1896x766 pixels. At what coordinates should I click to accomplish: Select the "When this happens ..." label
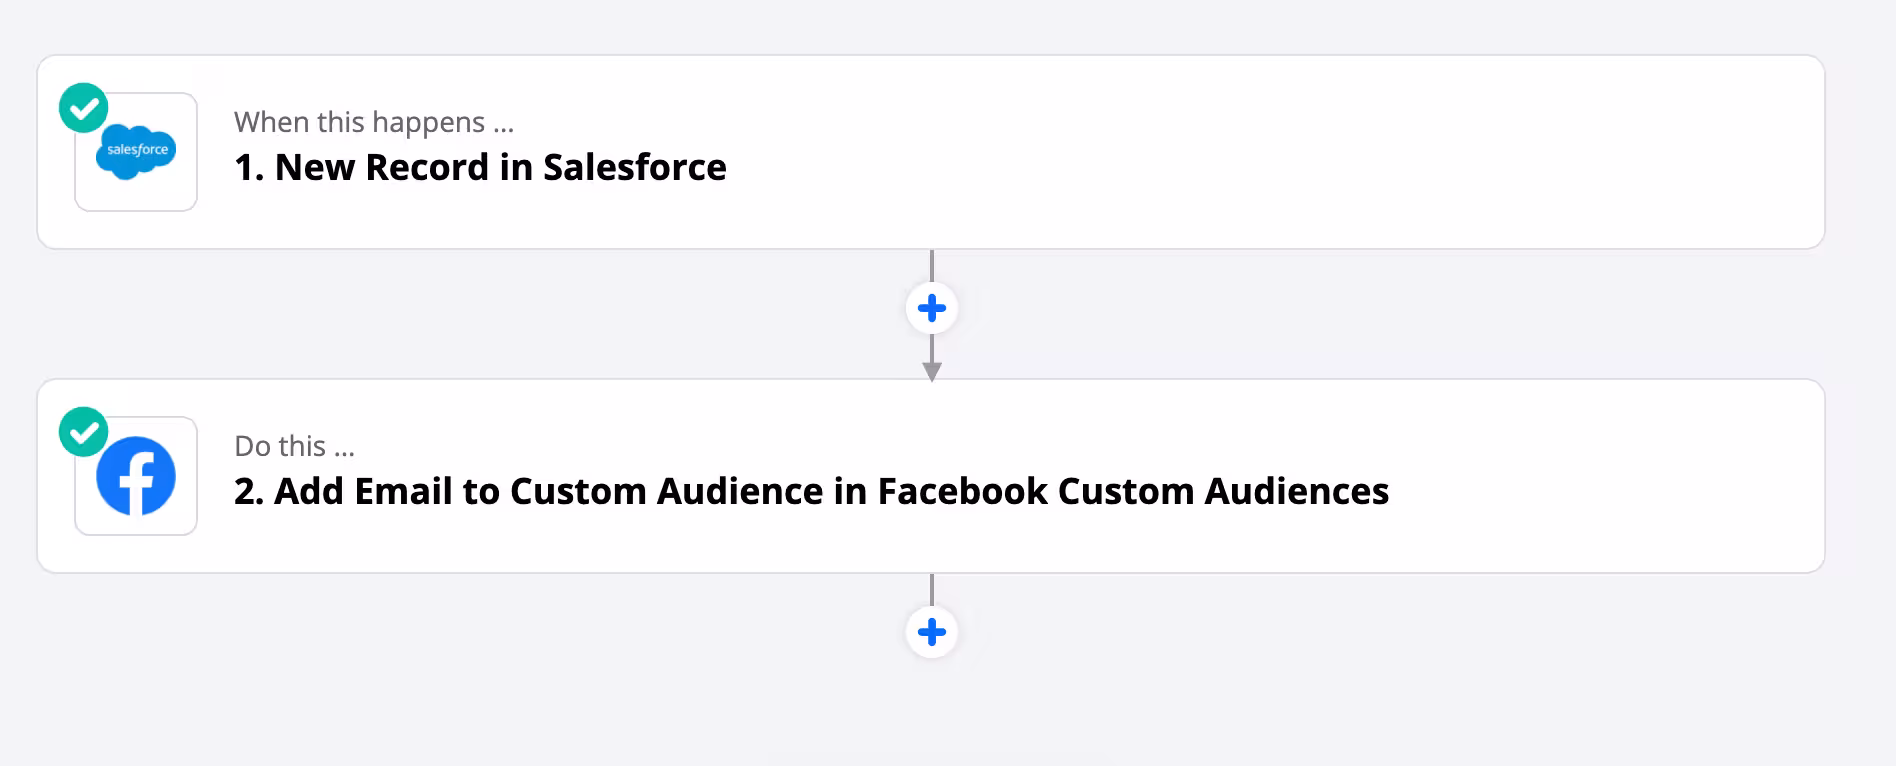coord(374,122)
